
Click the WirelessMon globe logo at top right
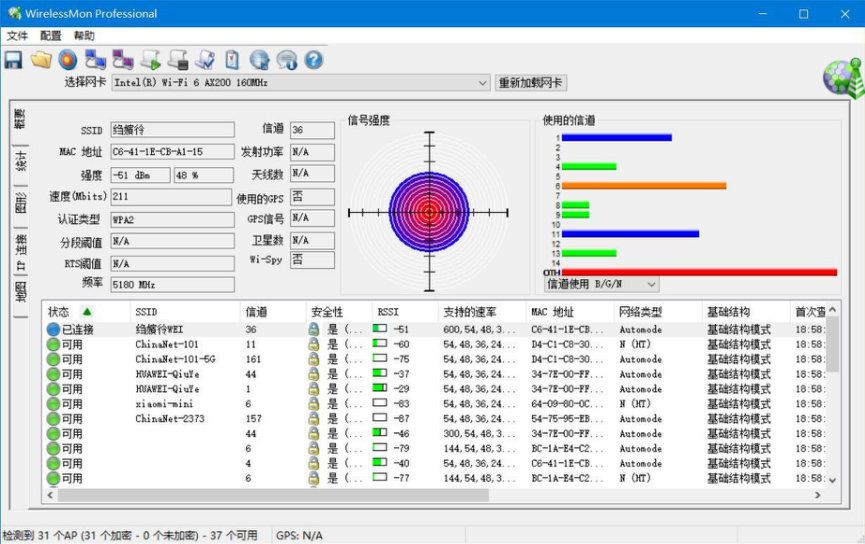(x=843, y=78)
